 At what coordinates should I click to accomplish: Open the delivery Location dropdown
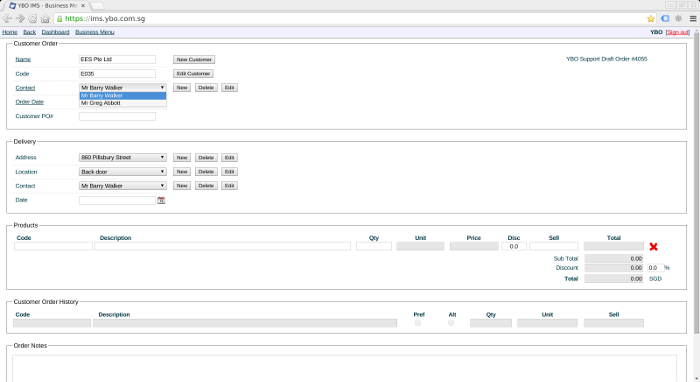123,171
